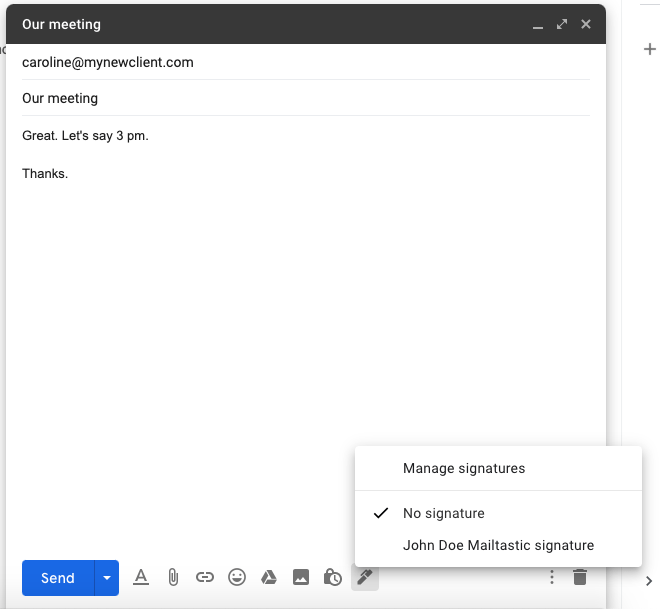Click the subject field 'Our meeting'
The height and width of the screenshot is (609, 664).
click(x=60, y=98)
